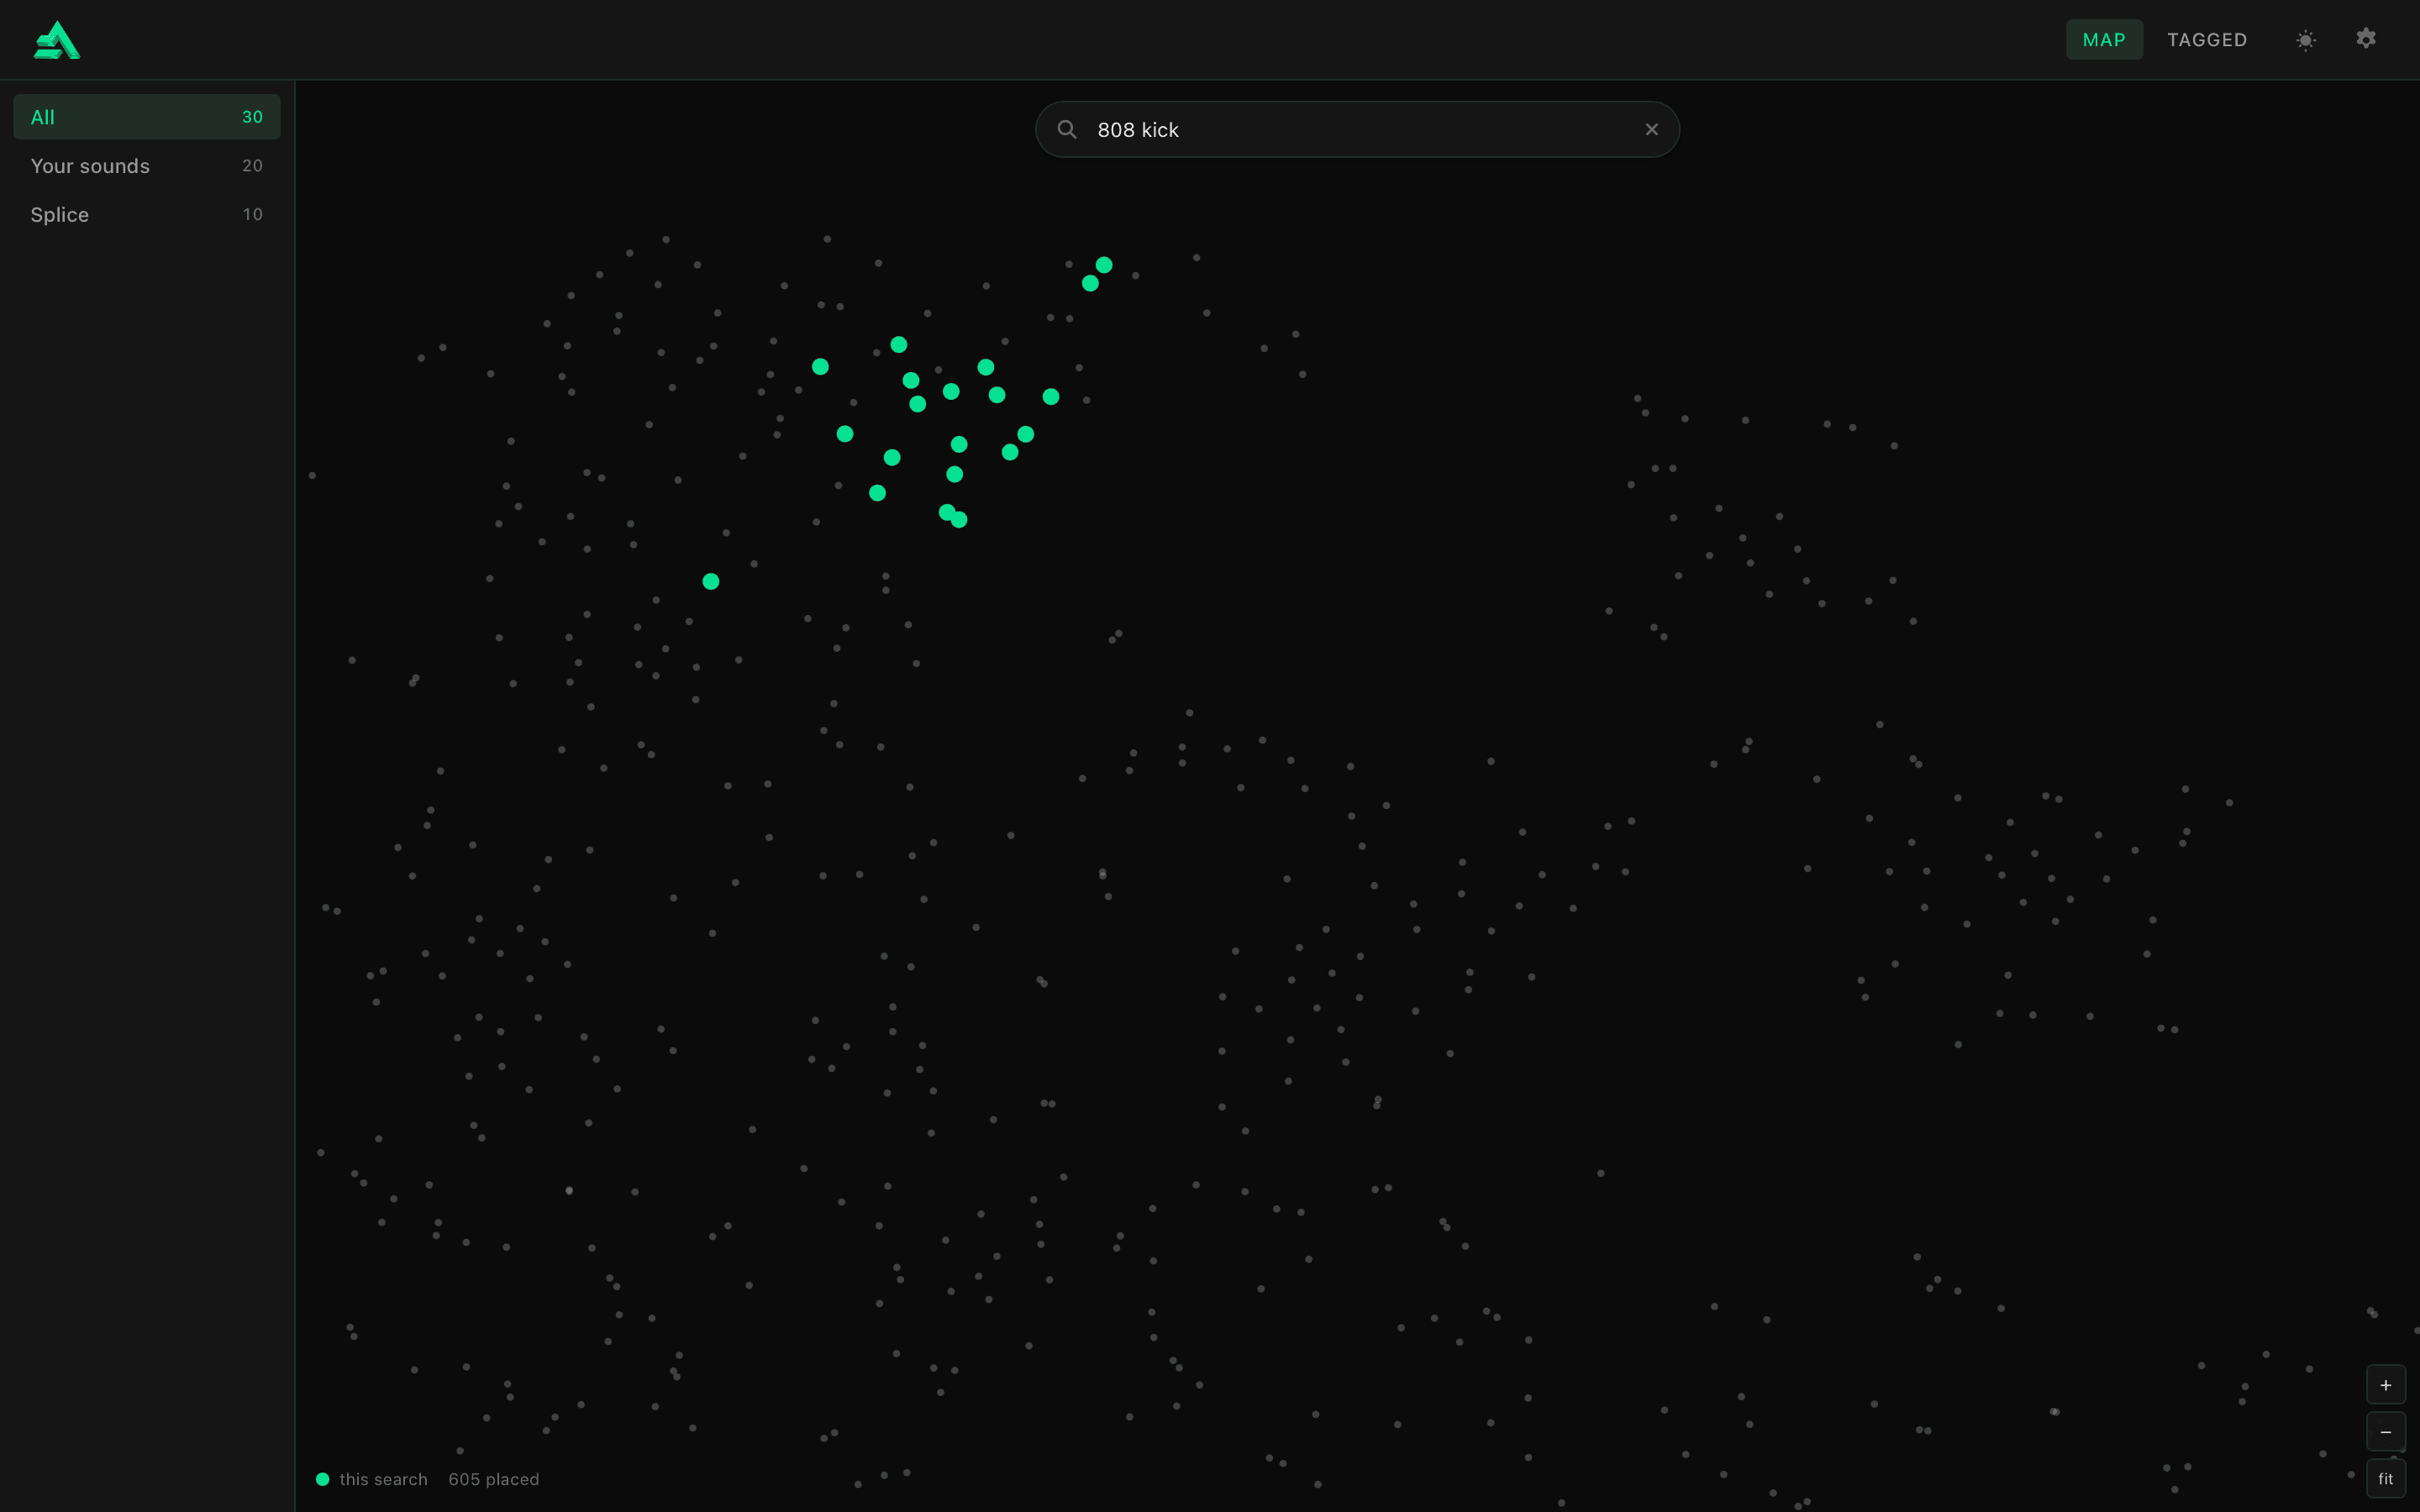Viewport: 2420px width, 1512px height.
Task: Switch to the MAP tab
Action: click(2104, 40)
